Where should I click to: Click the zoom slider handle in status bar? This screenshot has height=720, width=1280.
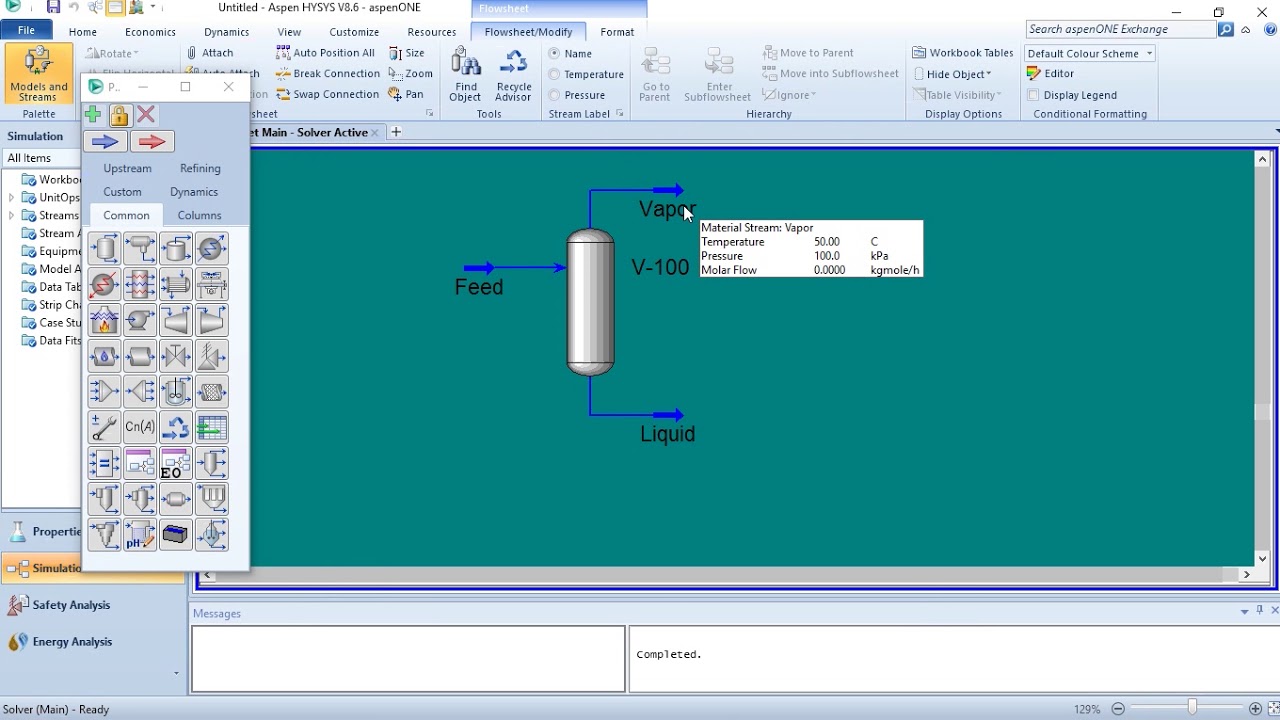point(1192,708)
